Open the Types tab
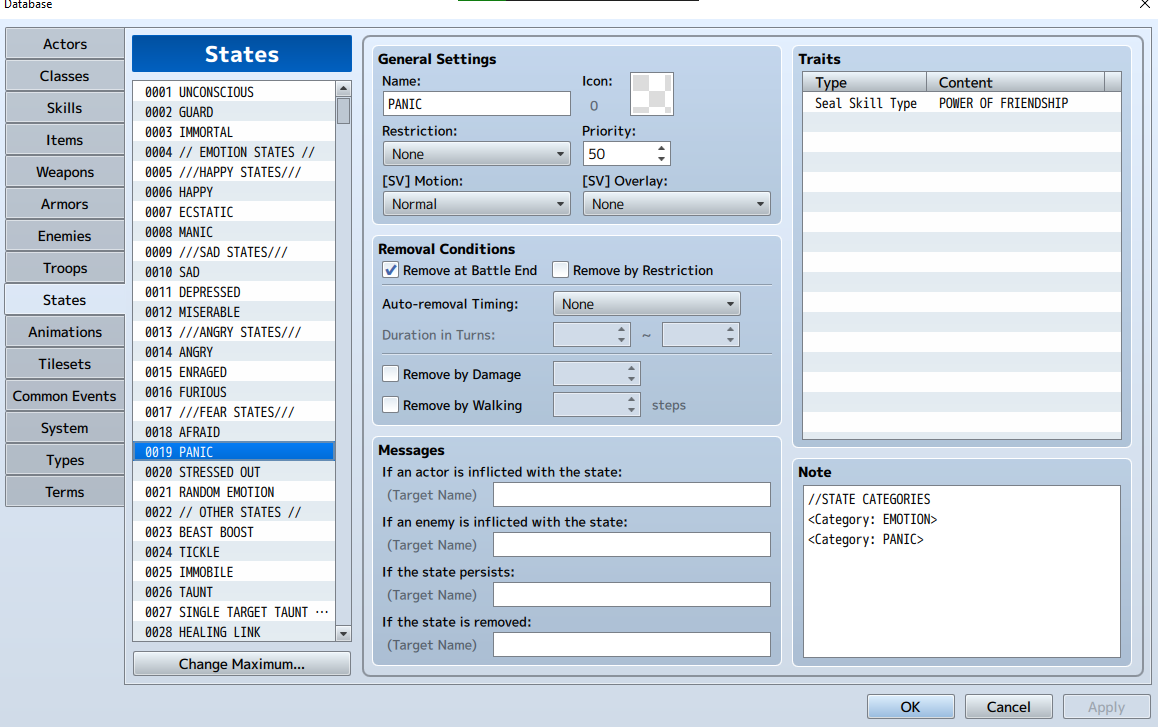 (x=65, y=460)
